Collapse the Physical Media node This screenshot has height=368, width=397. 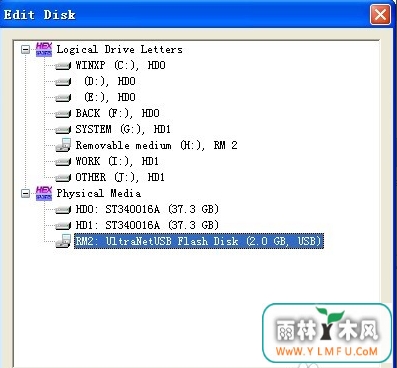click(x=25, y=193)
